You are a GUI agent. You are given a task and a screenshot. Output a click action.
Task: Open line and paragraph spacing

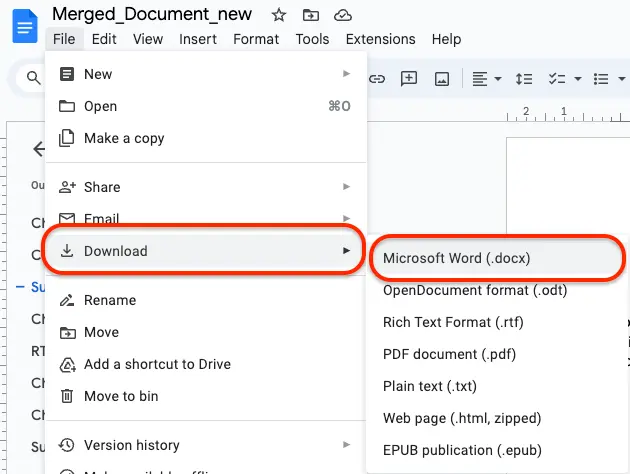(524, 79)
